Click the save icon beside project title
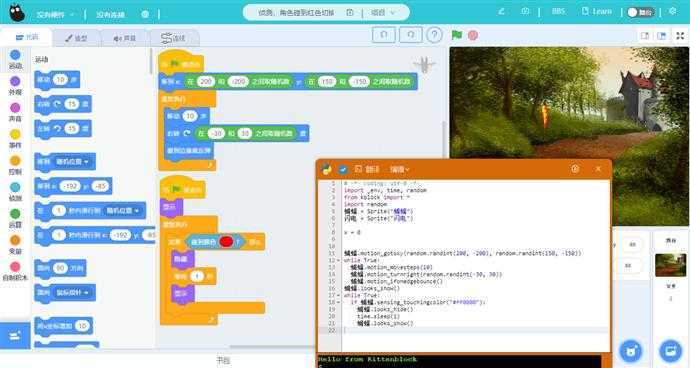The height and width of the screenshot is (368, 690). pyautogui.click(x=350, y=13)
